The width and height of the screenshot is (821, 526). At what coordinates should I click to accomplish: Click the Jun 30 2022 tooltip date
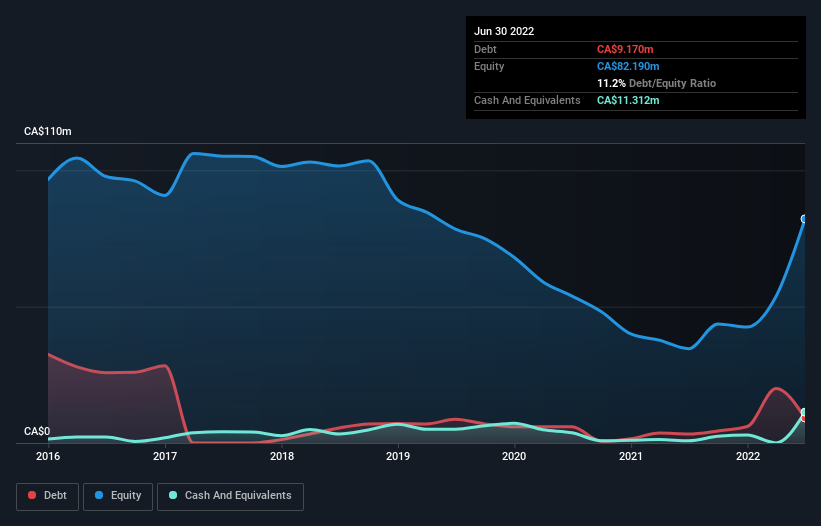(x=504, y=31)
